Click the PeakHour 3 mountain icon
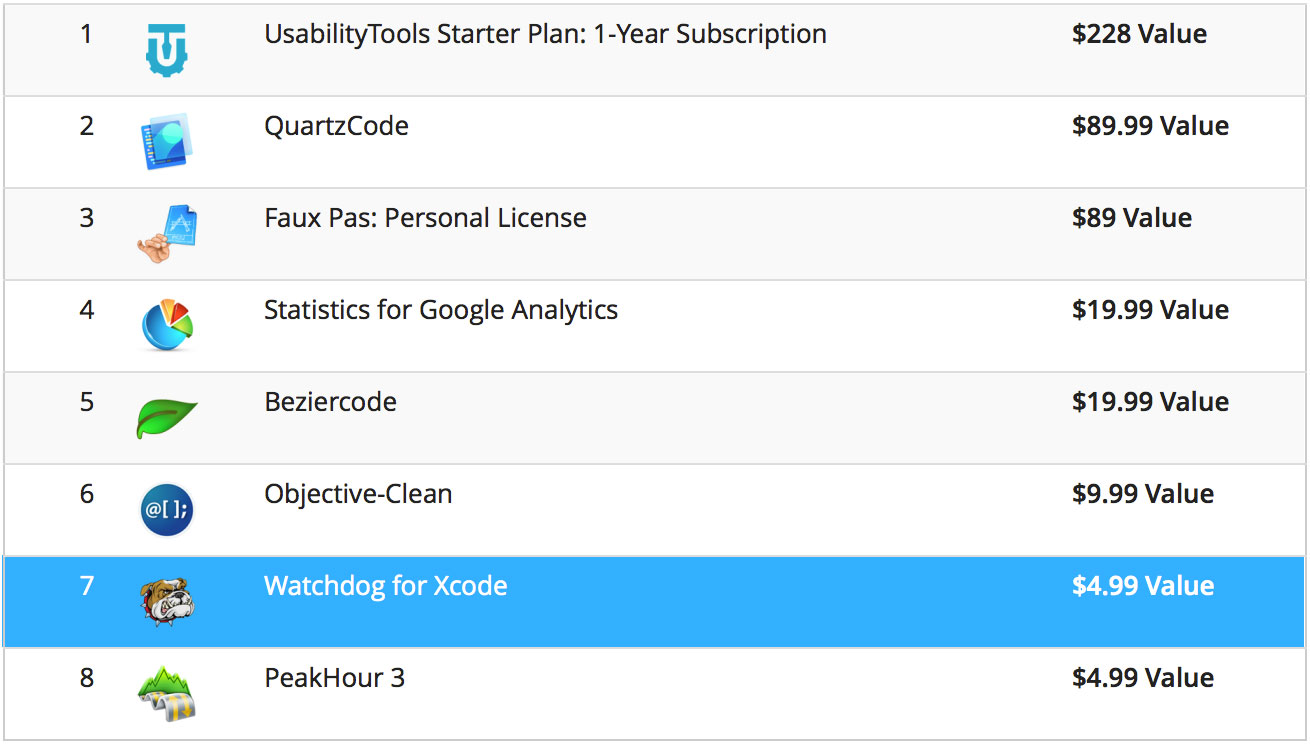This screenshot has height=744, width=1310. pos(167,694)
